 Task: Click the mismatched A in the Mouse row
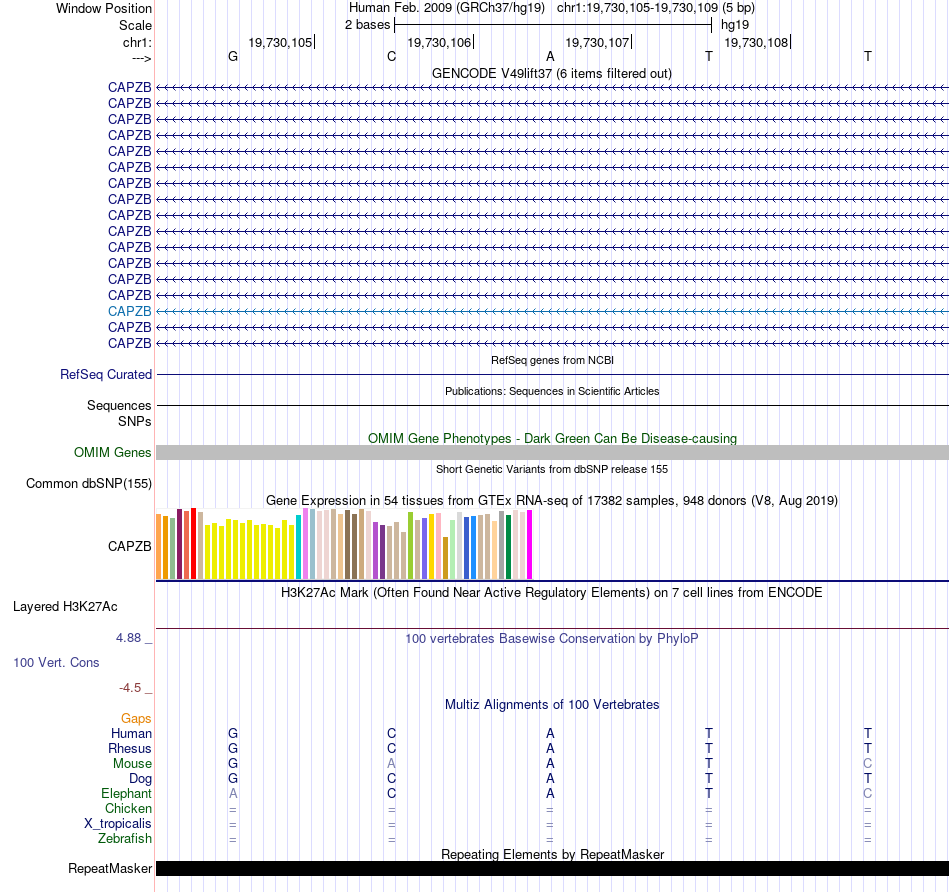[391, 764]
